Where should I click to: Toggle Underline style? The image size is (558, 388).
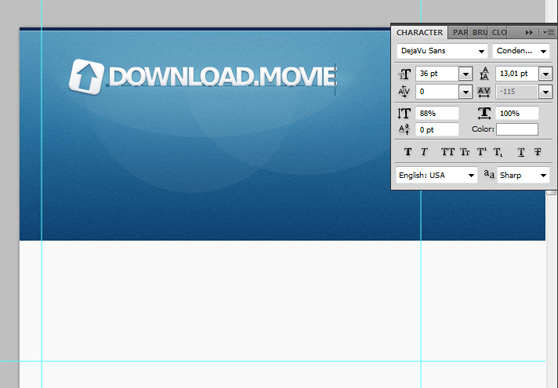pos(521,152)
